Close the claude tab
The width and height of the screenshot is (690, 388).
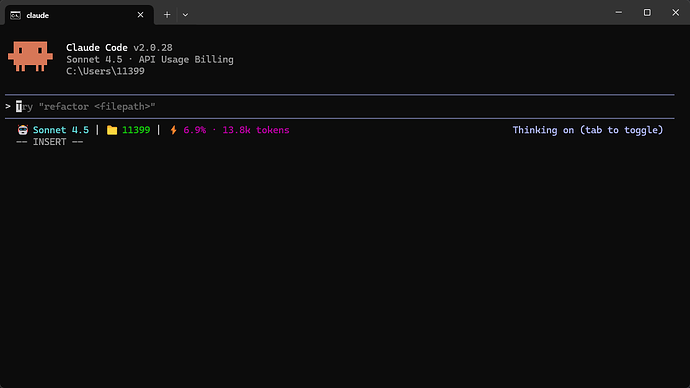click(x=140, y=15)
